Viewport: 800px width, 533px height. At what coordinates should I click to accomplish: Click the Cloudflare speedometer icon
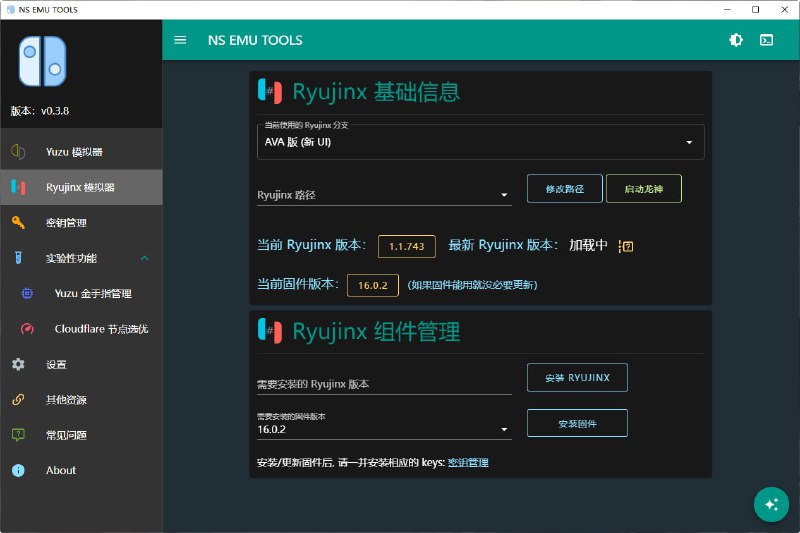click(x=27, y=329)
